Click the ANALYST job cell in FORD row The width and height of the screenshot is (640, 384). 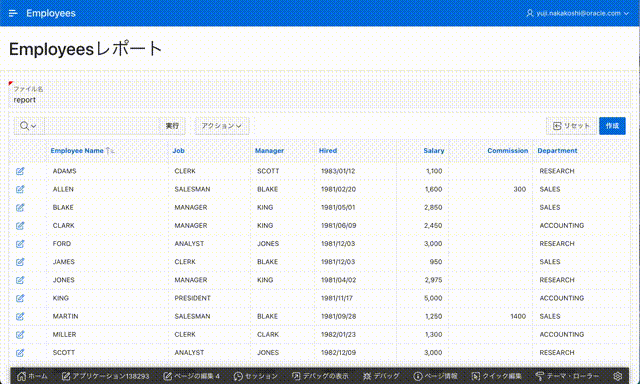point(189,244)
